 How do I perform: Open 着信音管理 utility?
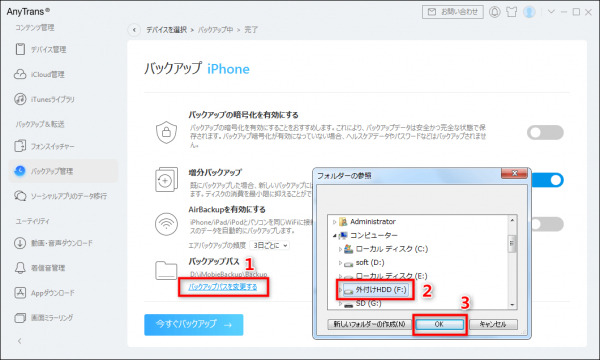40,268
